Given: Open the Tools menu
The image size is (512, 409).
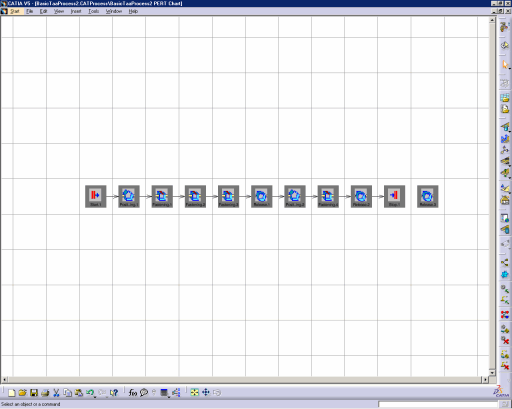Looking at the screenshot, I should tap(93, 11).
